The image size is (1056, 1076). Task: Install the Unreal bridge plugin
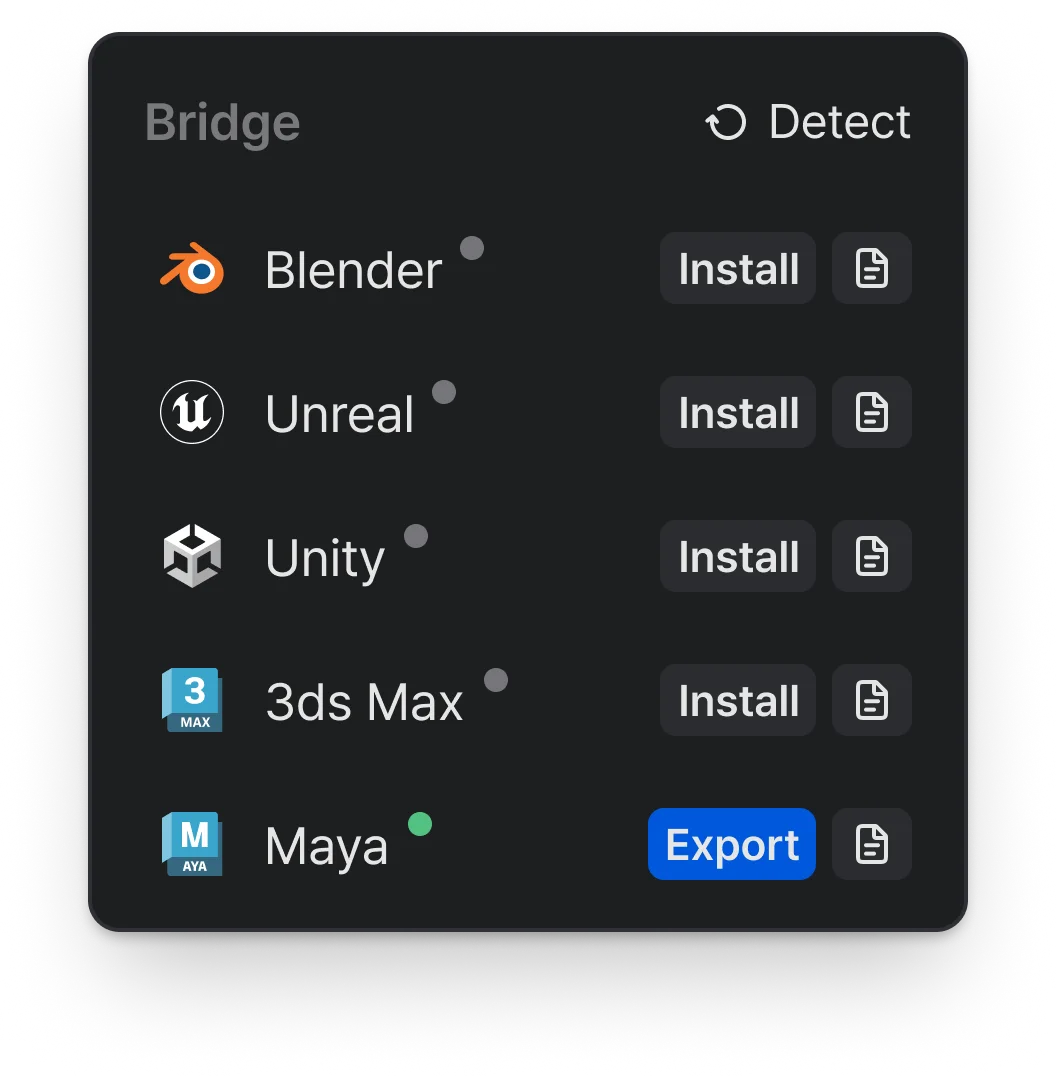pyautogui.click(x=738, y=412)
